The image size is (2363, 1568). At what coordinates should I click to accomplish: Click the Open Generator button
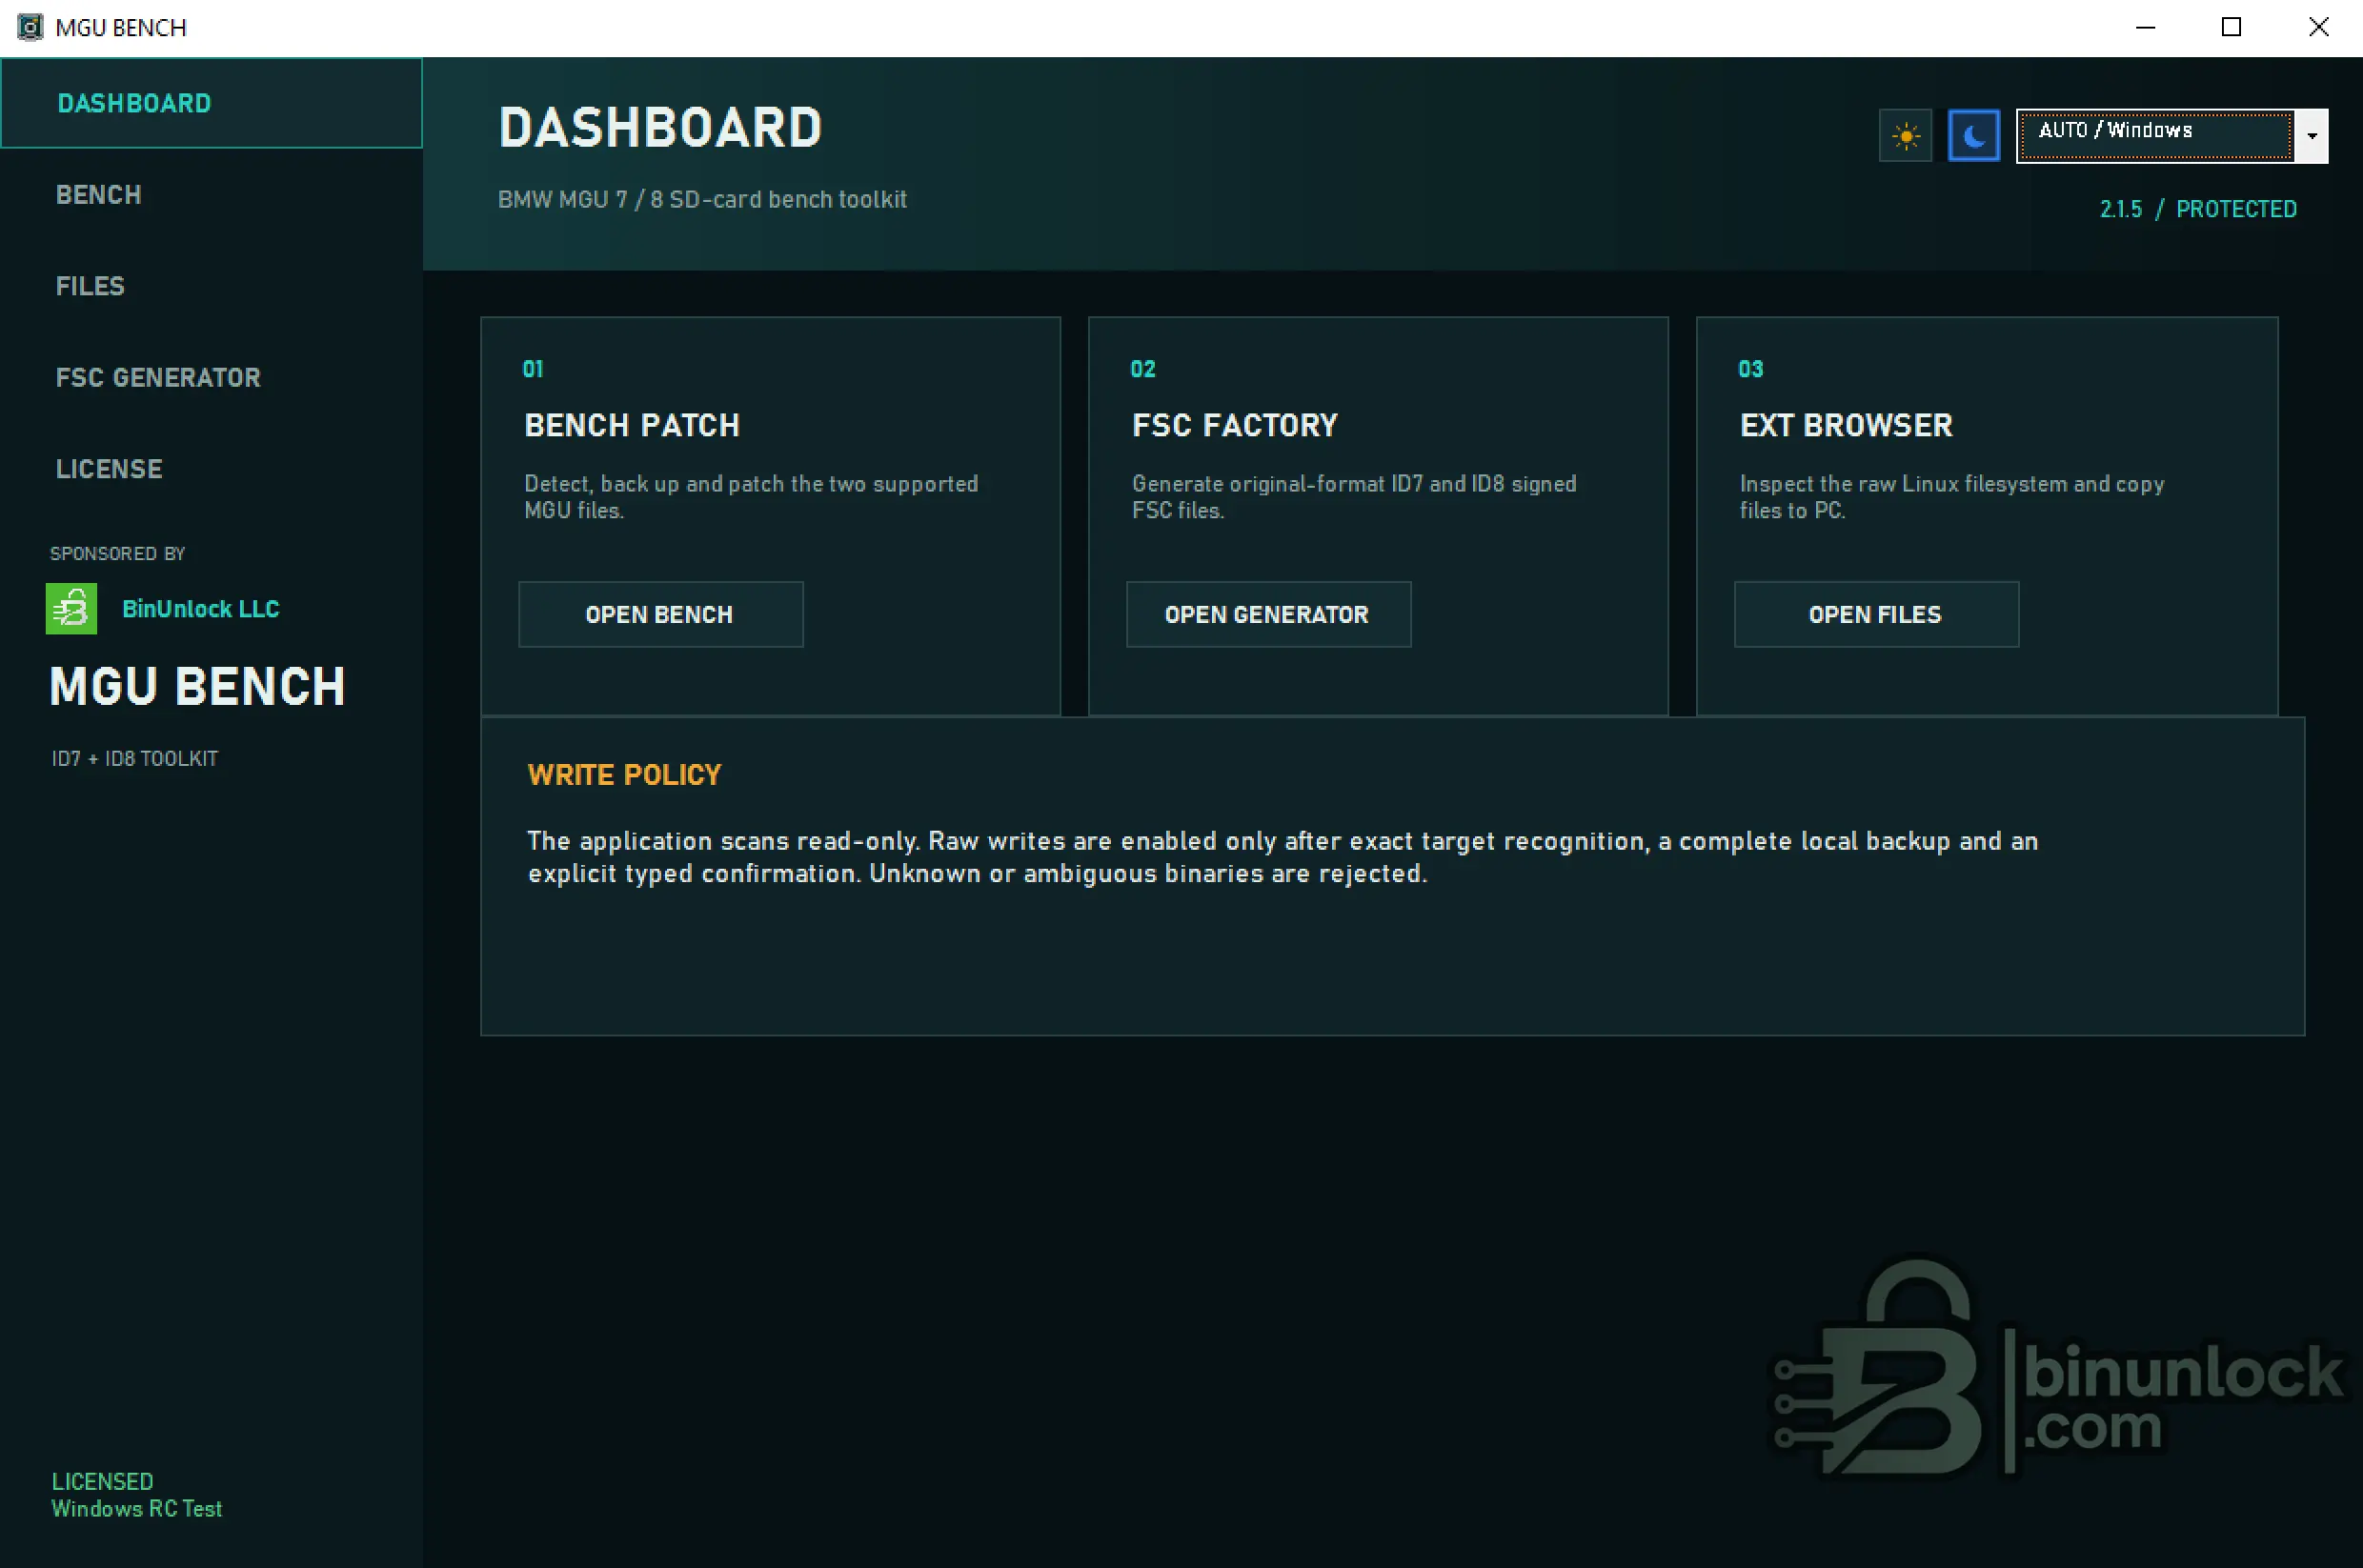tap(1268, 614)
